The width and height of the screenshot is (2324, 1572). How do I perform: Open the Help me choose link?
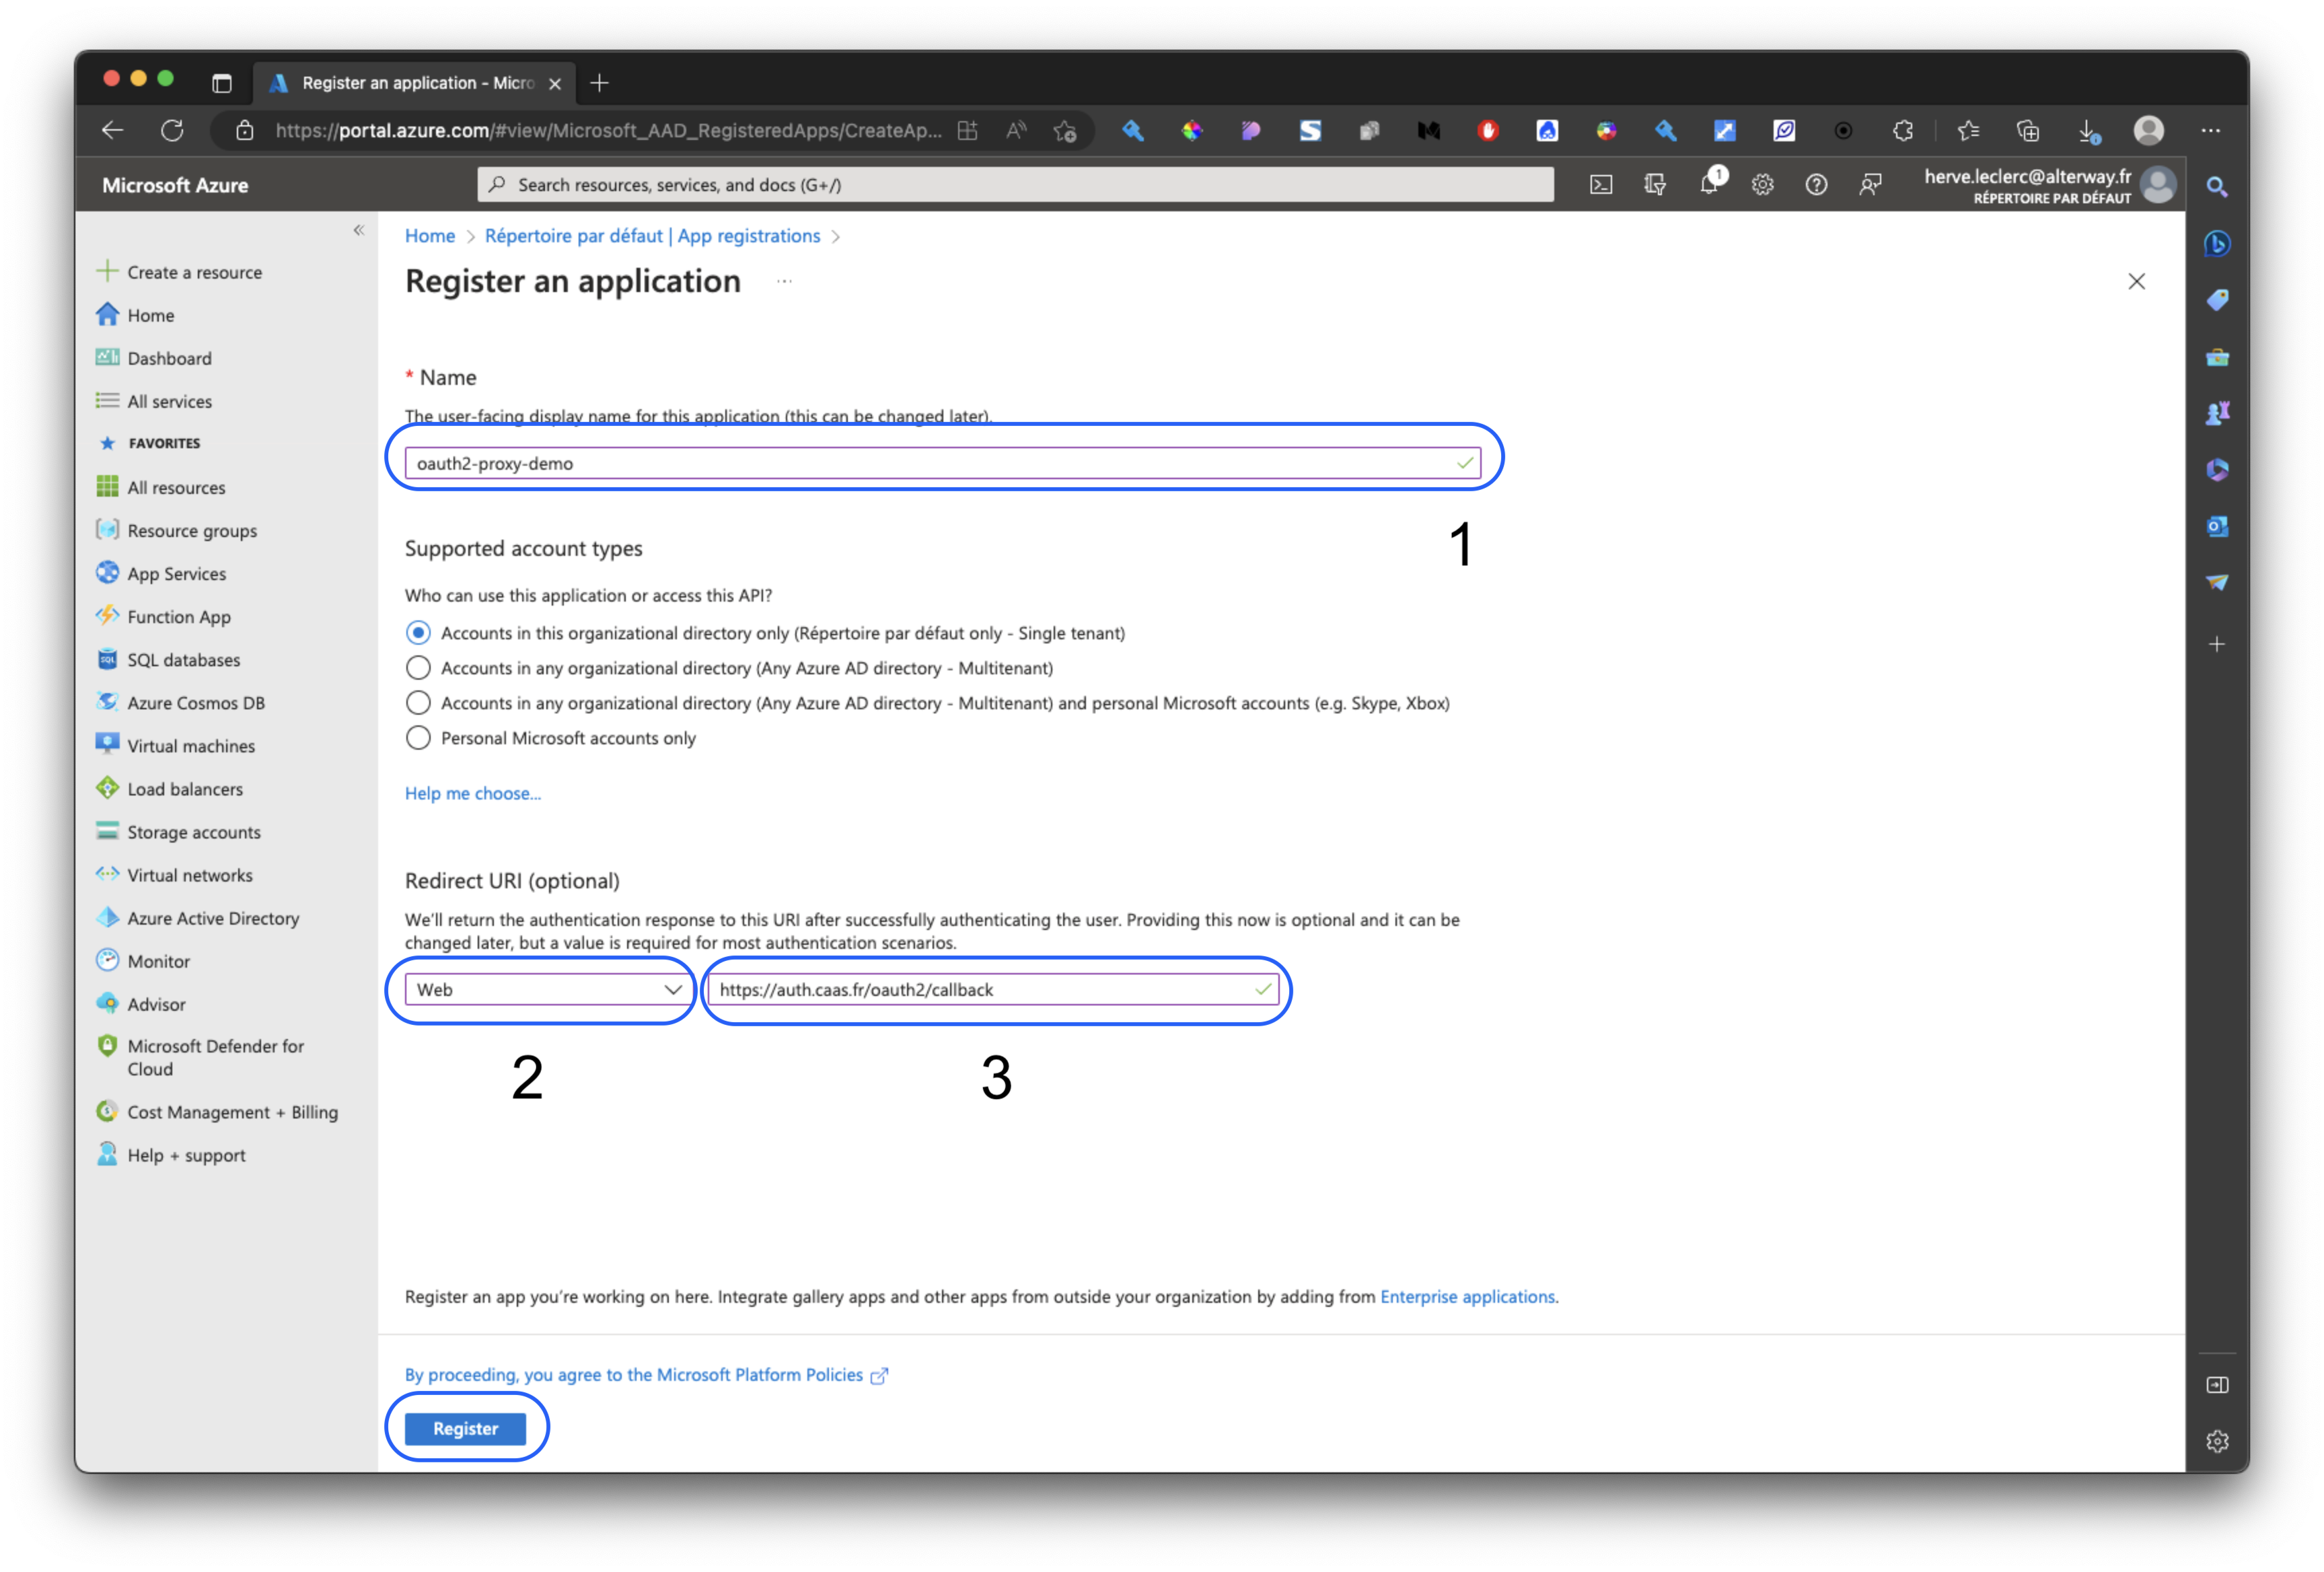(x=472, y=793)
